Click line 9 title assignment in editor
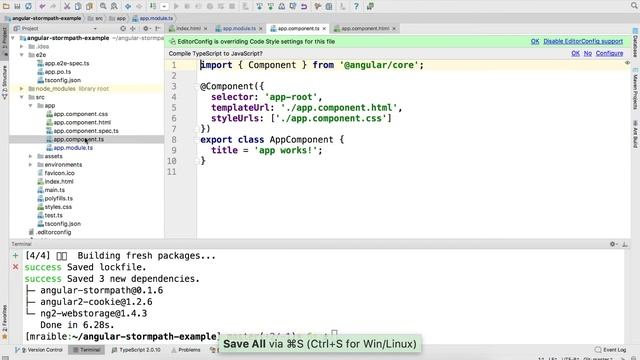 (x=267, y=150)
